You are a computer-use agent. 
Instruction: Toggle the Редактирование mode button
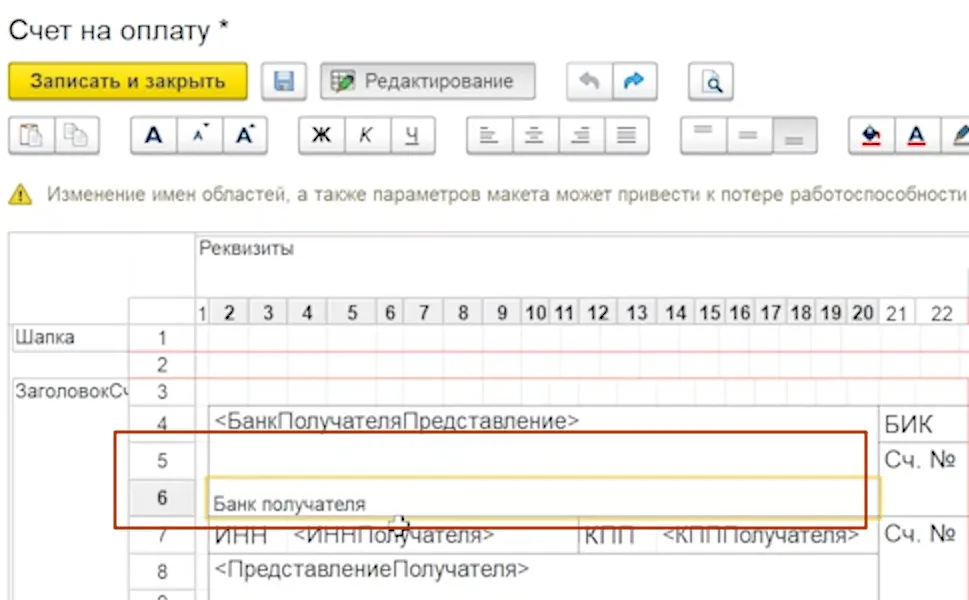pyautogui.click(x=428, y=81)
